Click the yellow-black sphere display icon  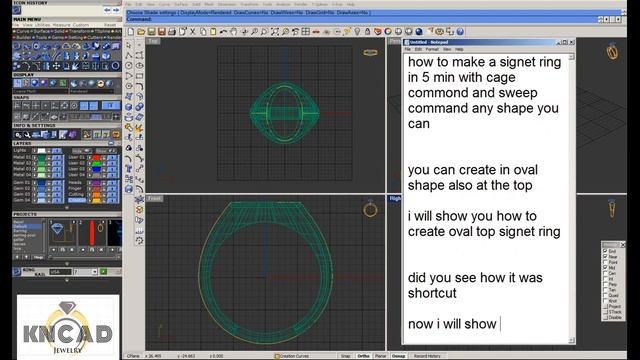pos(101,83)
